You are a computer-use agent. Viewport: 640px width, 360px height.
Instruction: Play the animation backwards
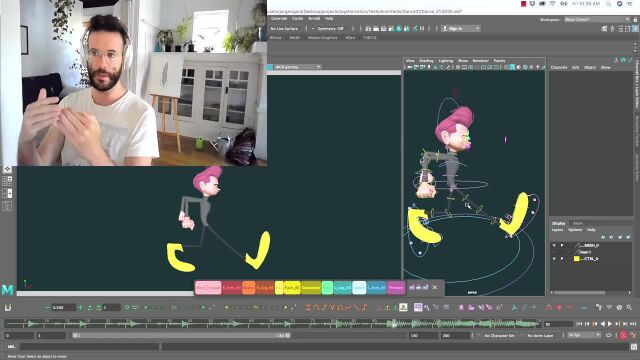point(602,324)
